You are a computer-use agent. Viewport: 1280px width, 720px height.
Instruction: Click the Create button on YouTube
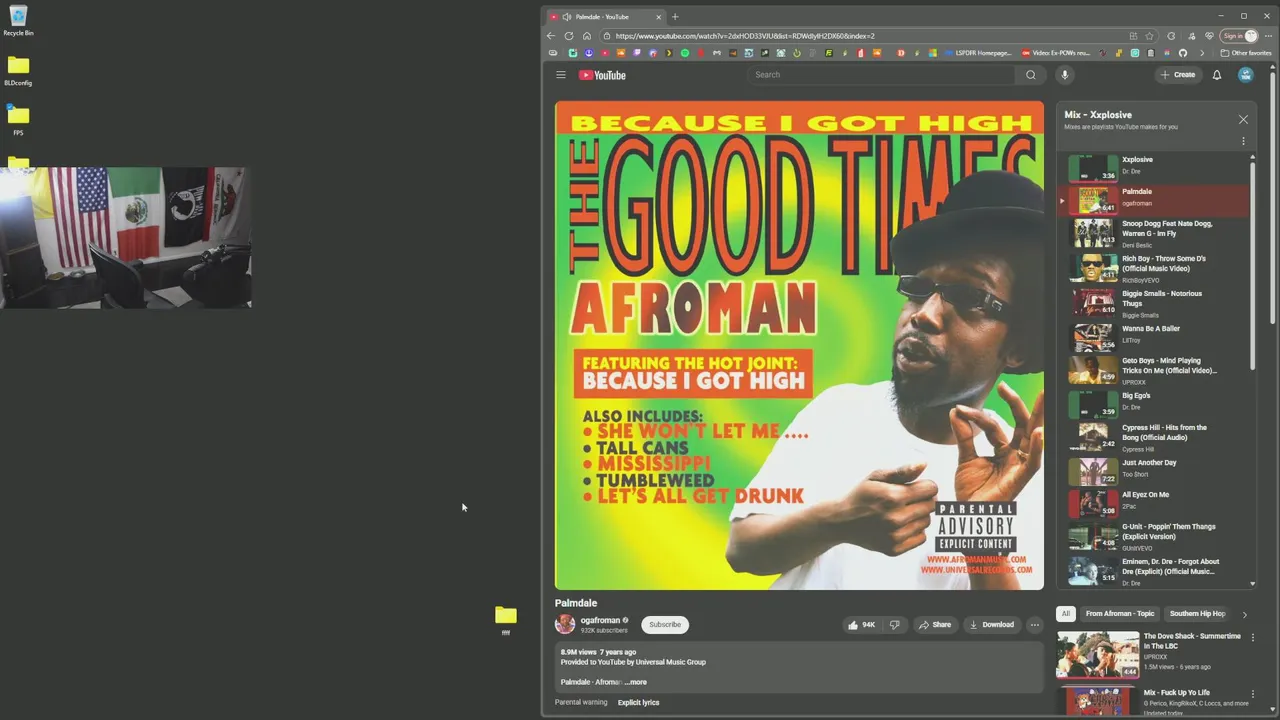[x=1178, y=75]
